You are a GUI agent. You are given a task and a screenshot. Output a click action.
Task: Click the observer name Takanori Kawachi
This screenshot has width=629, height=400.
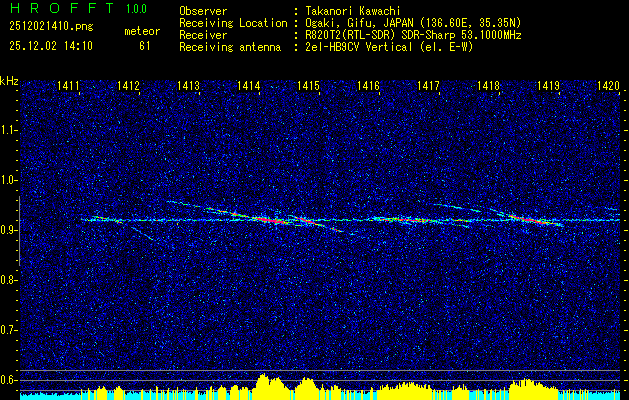tap(352, 11)
